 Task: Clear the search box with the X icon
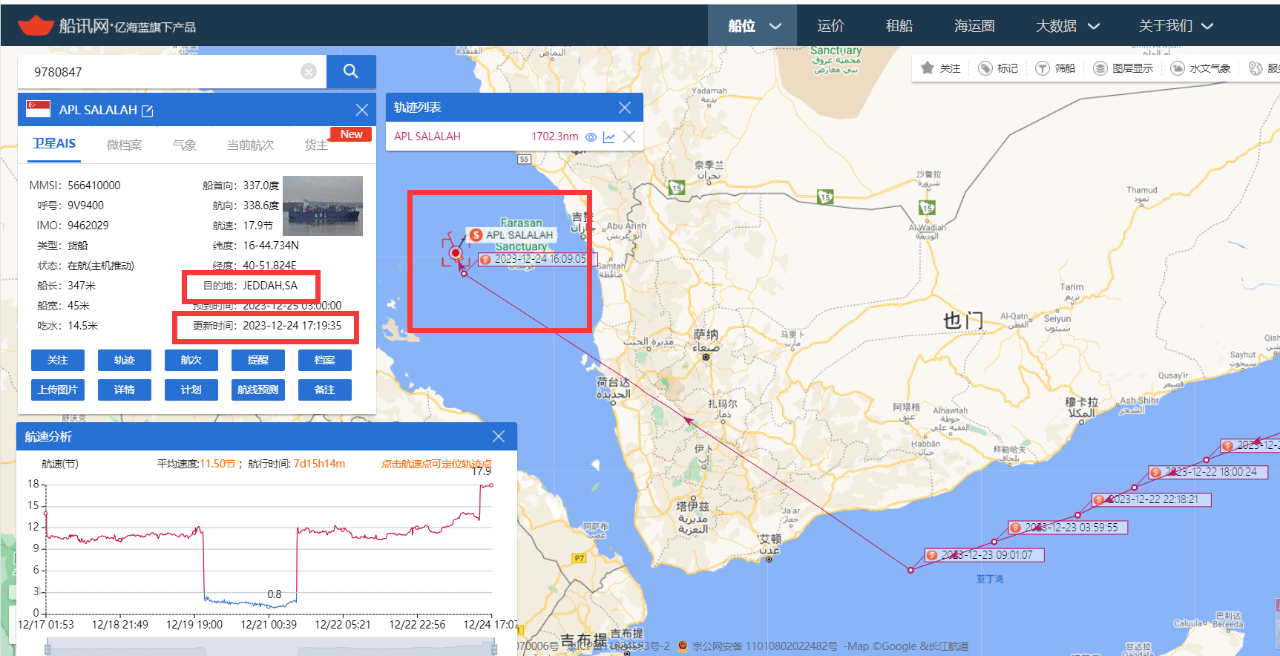[309, 72]
